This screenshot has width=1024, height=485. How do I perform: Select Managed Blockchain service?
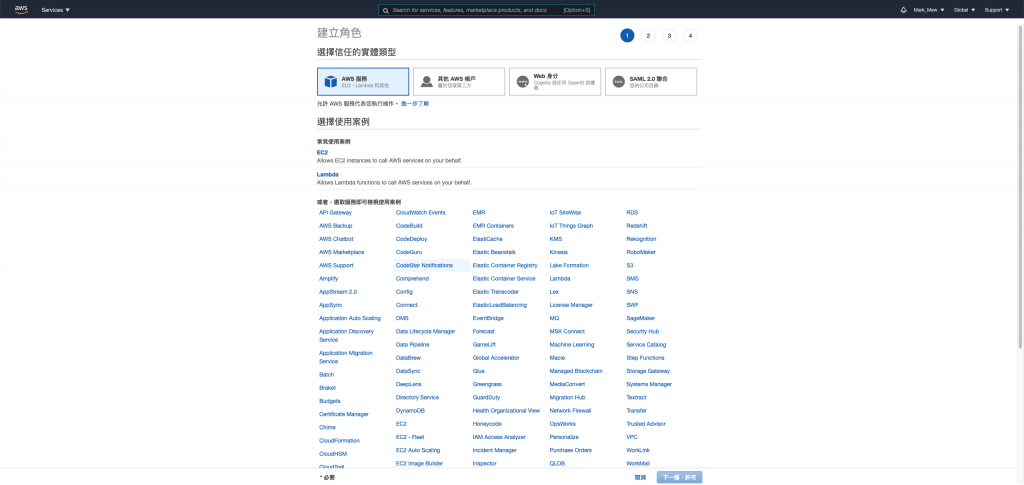pyautogui.click(x=576, y=371)
